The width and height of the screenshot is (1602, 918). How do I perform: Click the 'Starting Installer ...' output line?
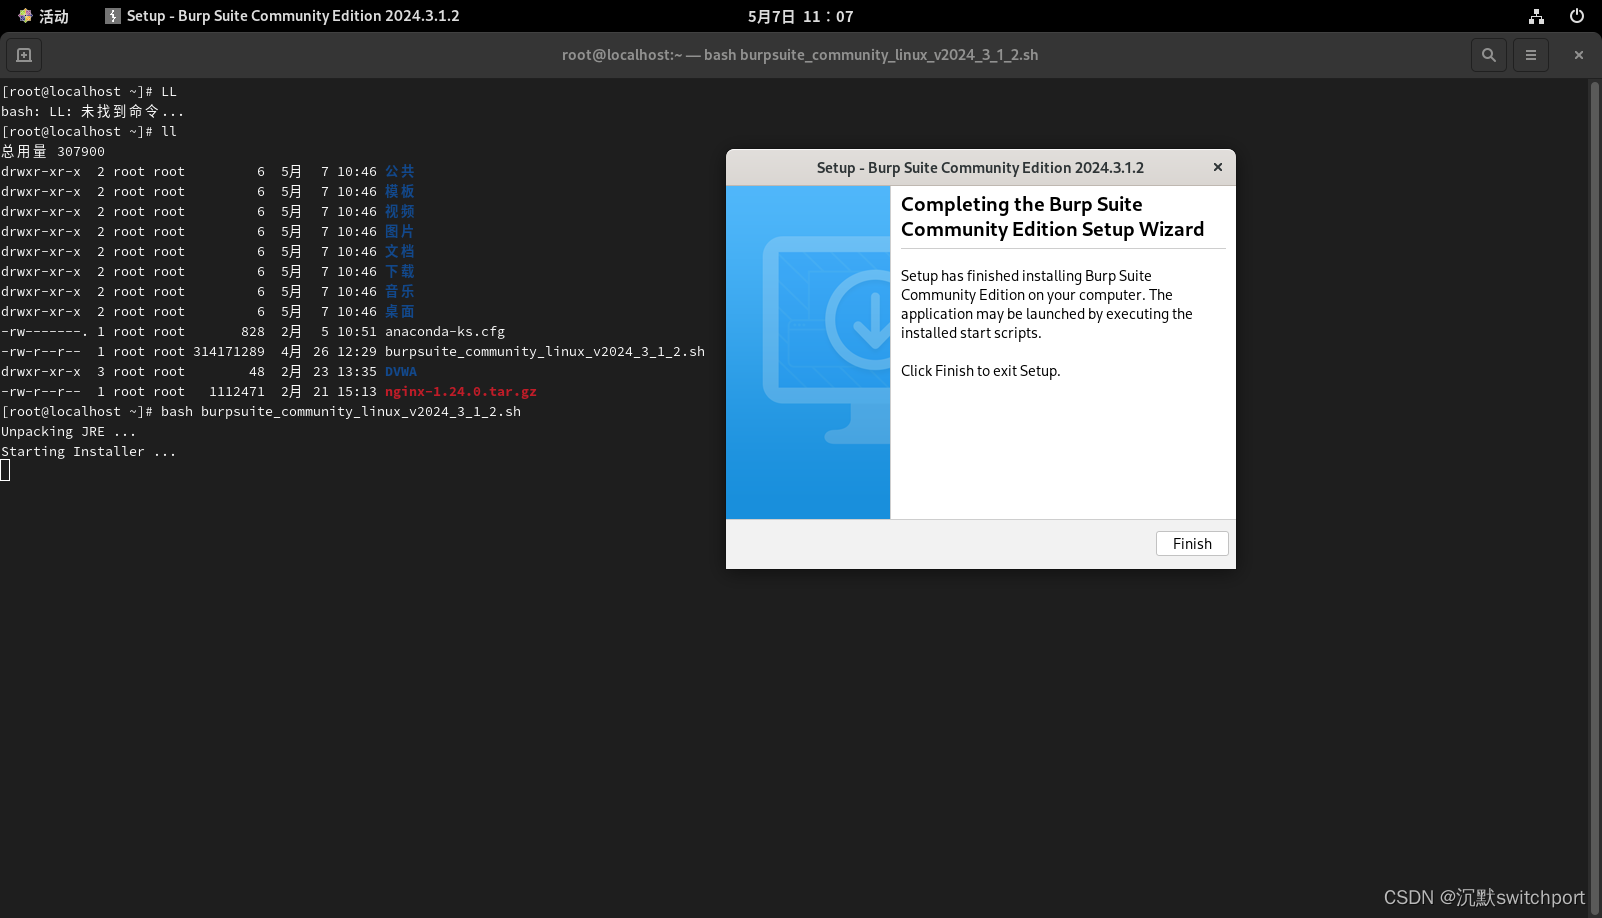[x=89, y=451]
